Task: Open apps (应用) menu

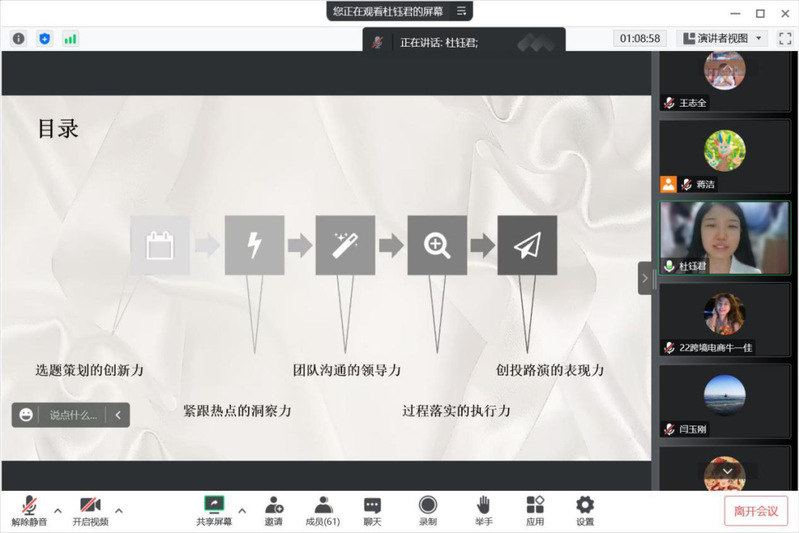Action: click(x=535, y=510)
